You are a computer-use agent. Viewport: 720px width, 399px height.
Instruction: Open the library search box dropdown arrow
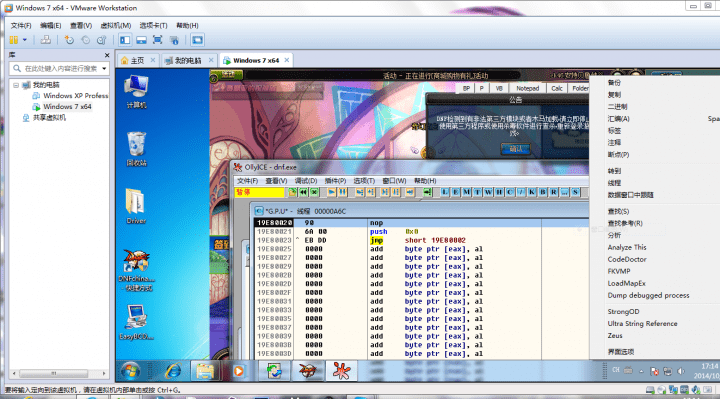[104, 68]
